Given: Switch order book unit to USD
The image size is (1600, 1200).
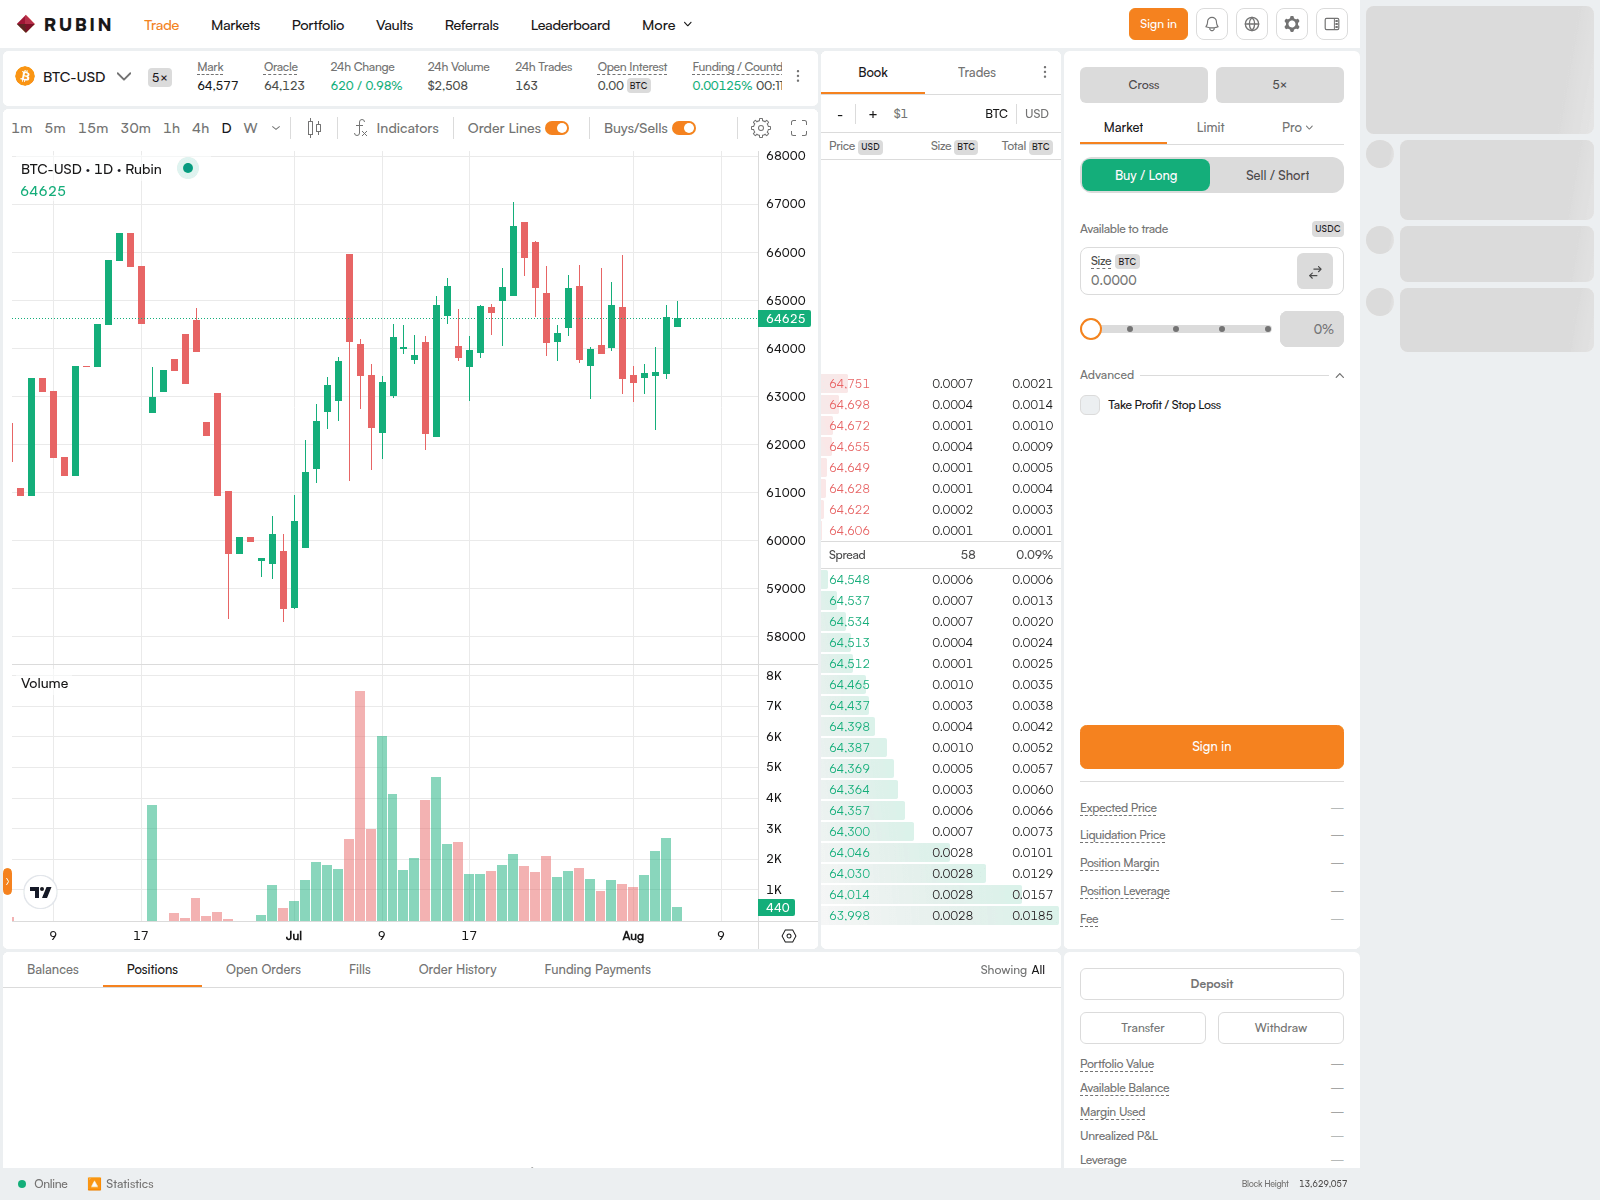Looking at the screenshot, I should click(x=1037, y=114).
